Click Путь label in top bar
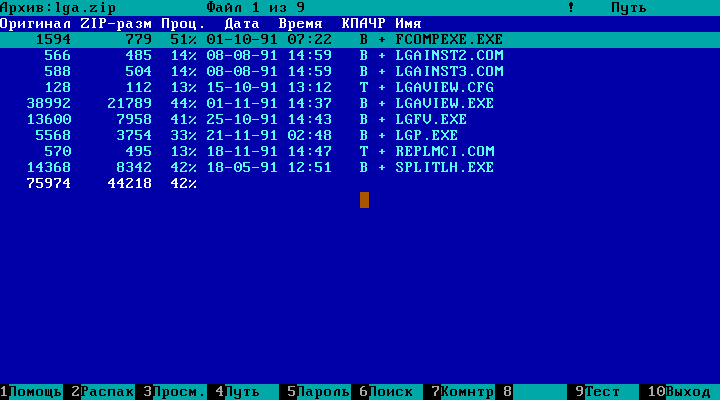The width and height of the screenshot is (720, 400). (629, 8)
